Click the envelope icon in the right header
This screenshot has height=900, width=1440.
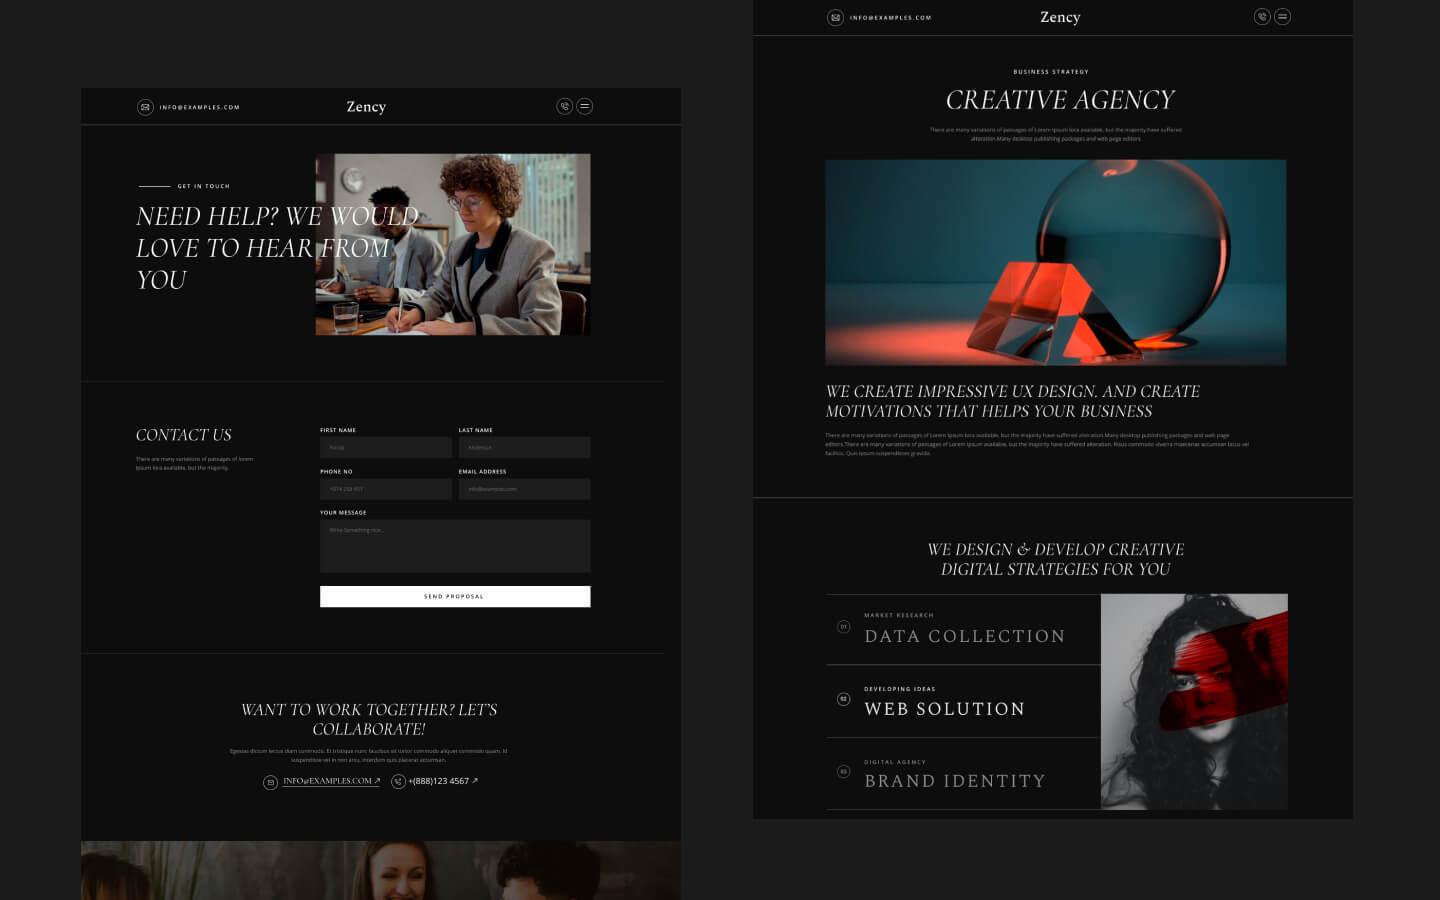click(836, 17)
